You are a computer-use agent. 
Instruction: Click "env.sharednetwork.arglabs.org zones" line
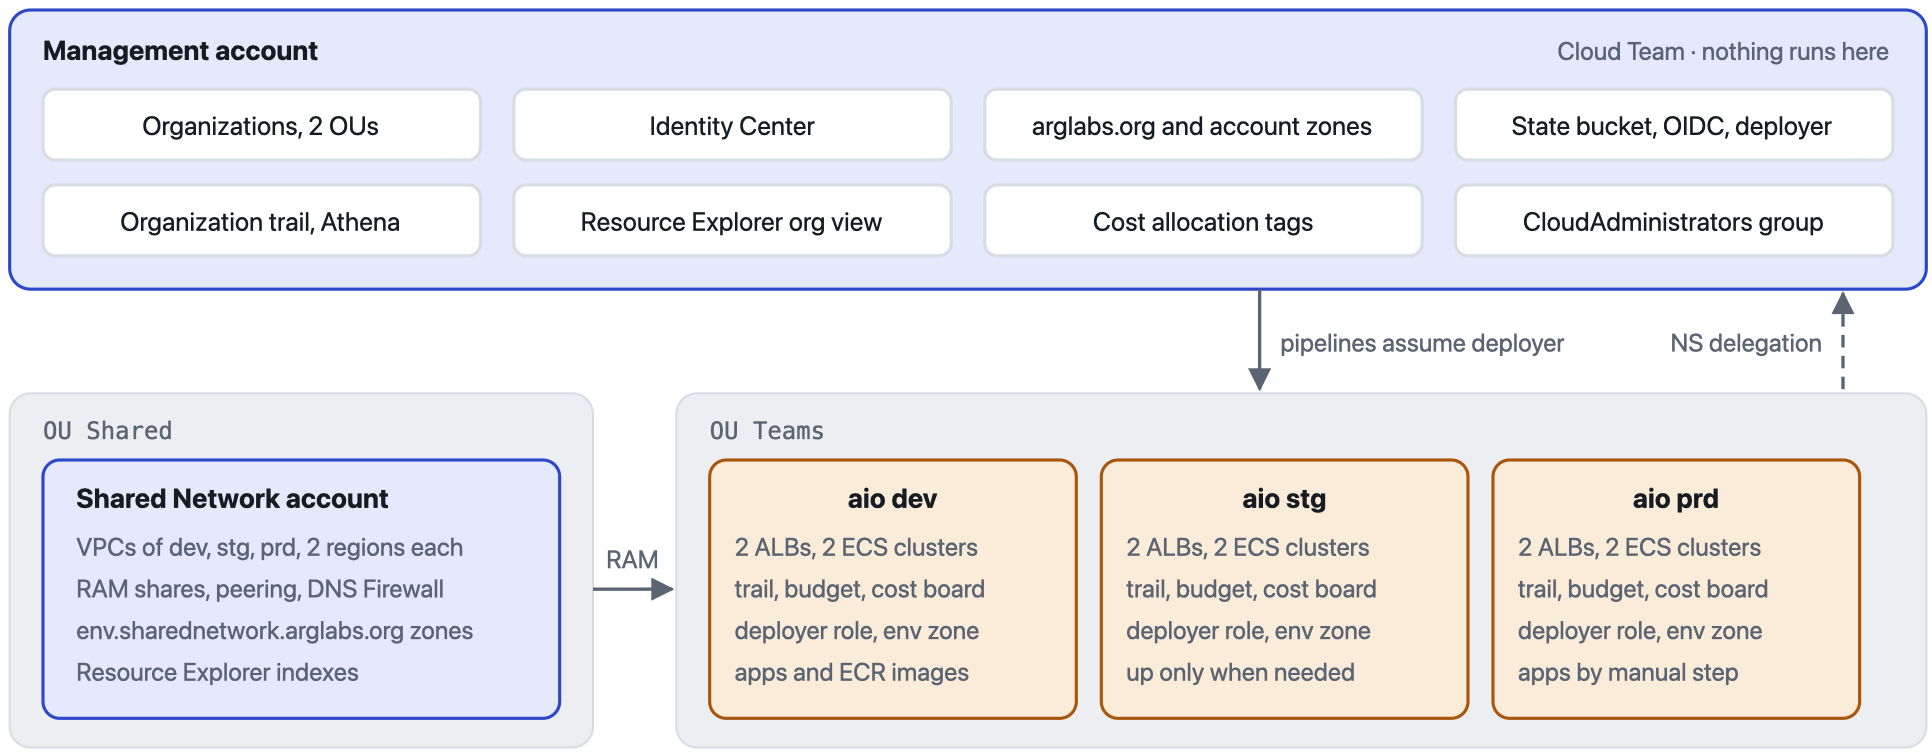(x=274, y=631)
